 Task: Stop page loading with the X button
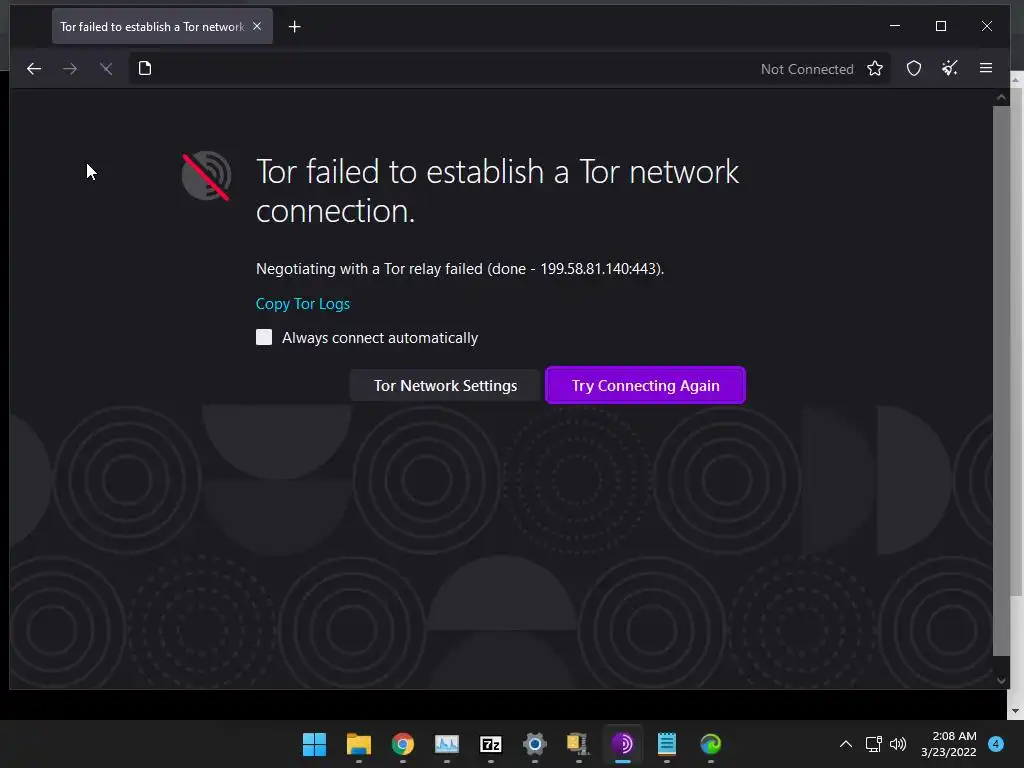tap(106, 69)
